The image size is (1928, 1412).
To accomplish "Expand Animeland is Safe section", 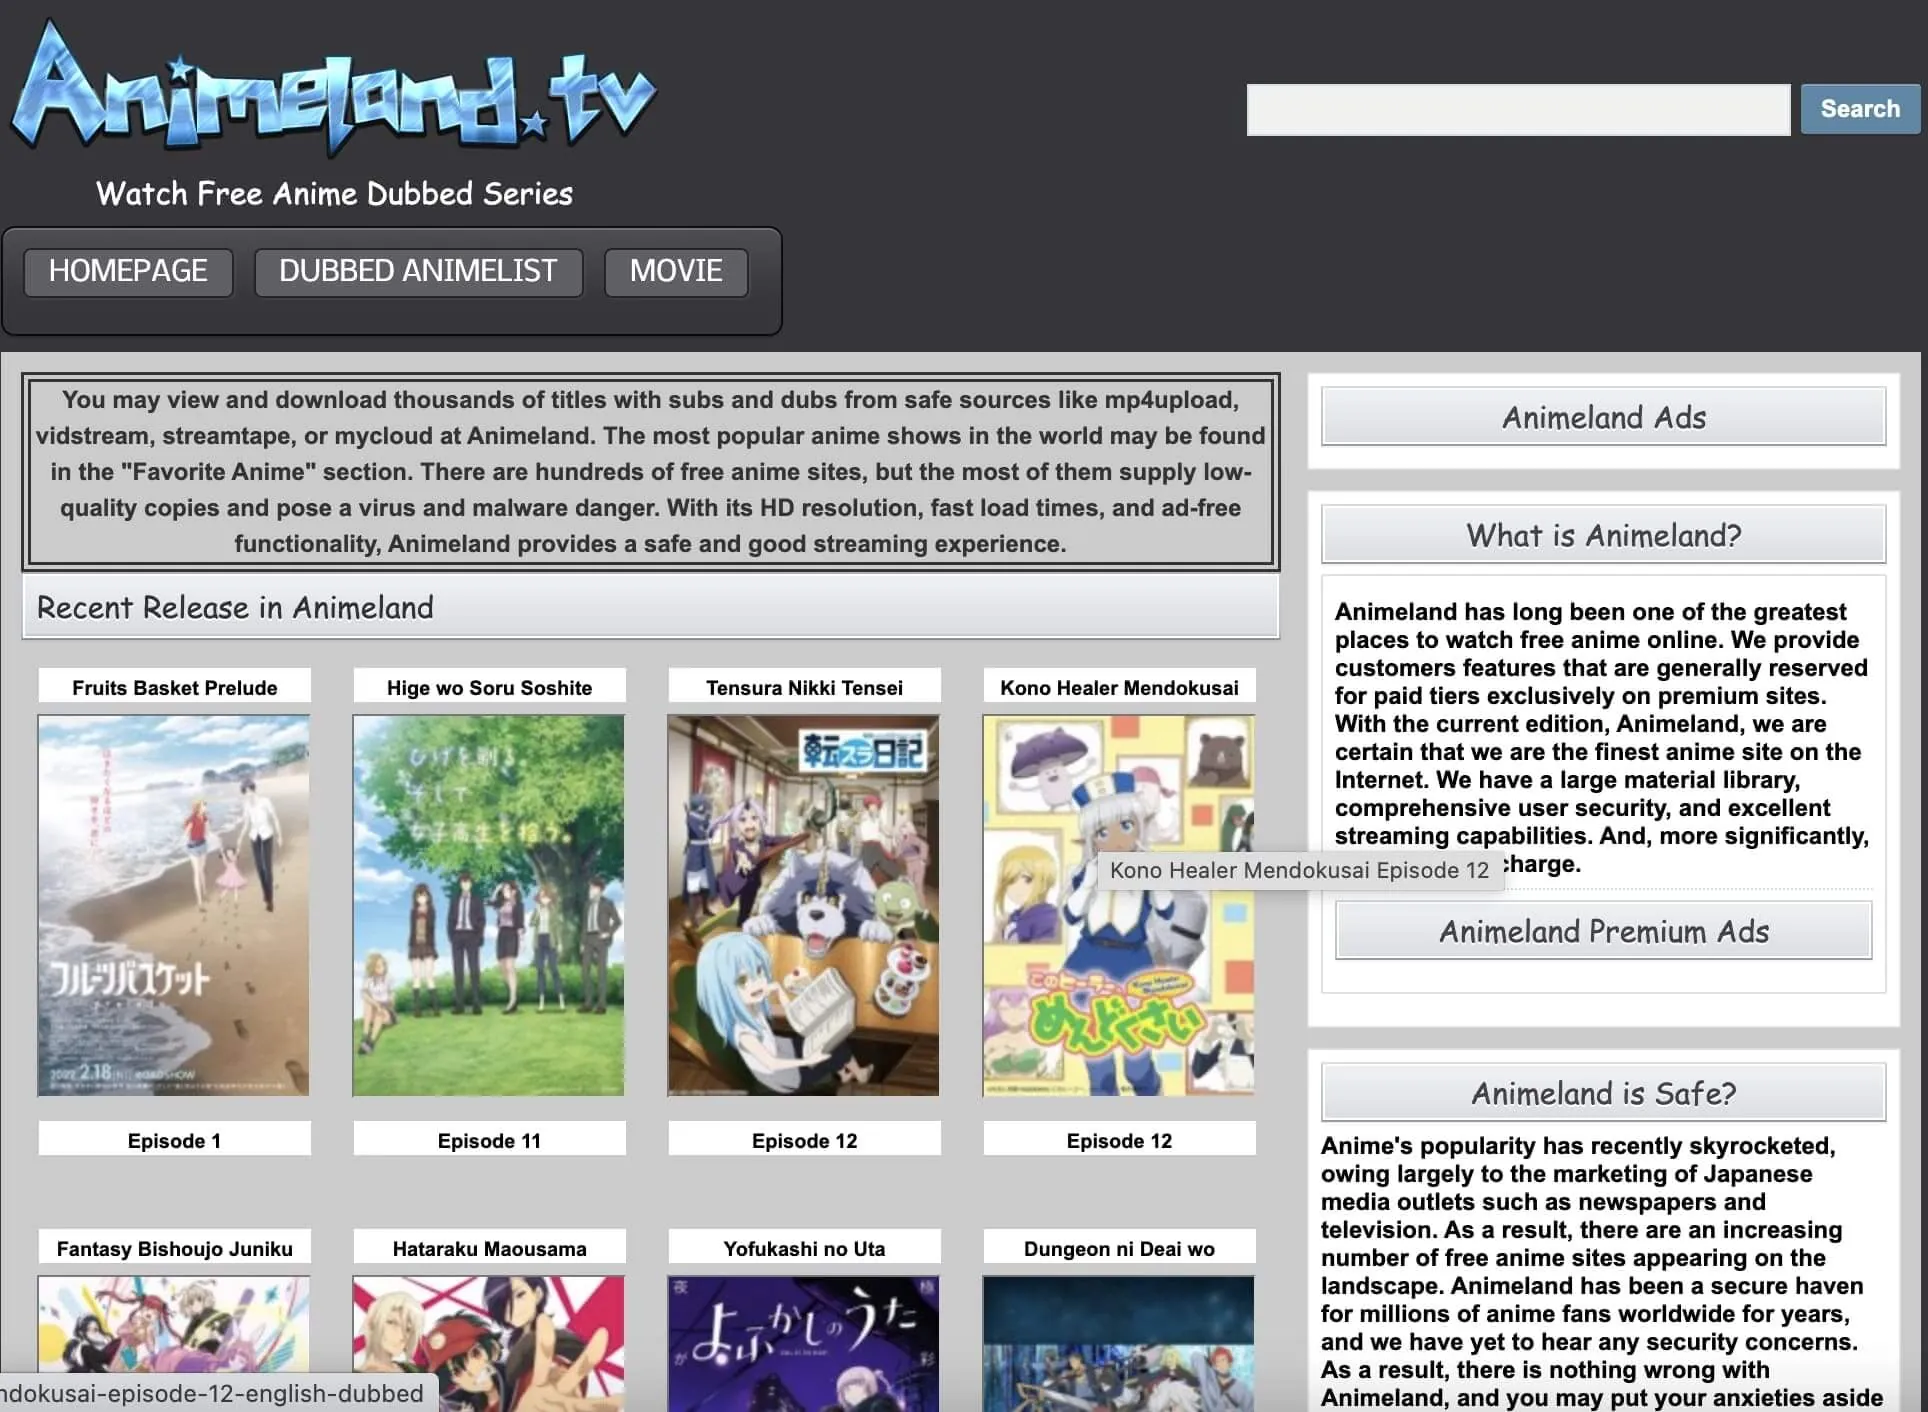I will tap(1603, 1093).
